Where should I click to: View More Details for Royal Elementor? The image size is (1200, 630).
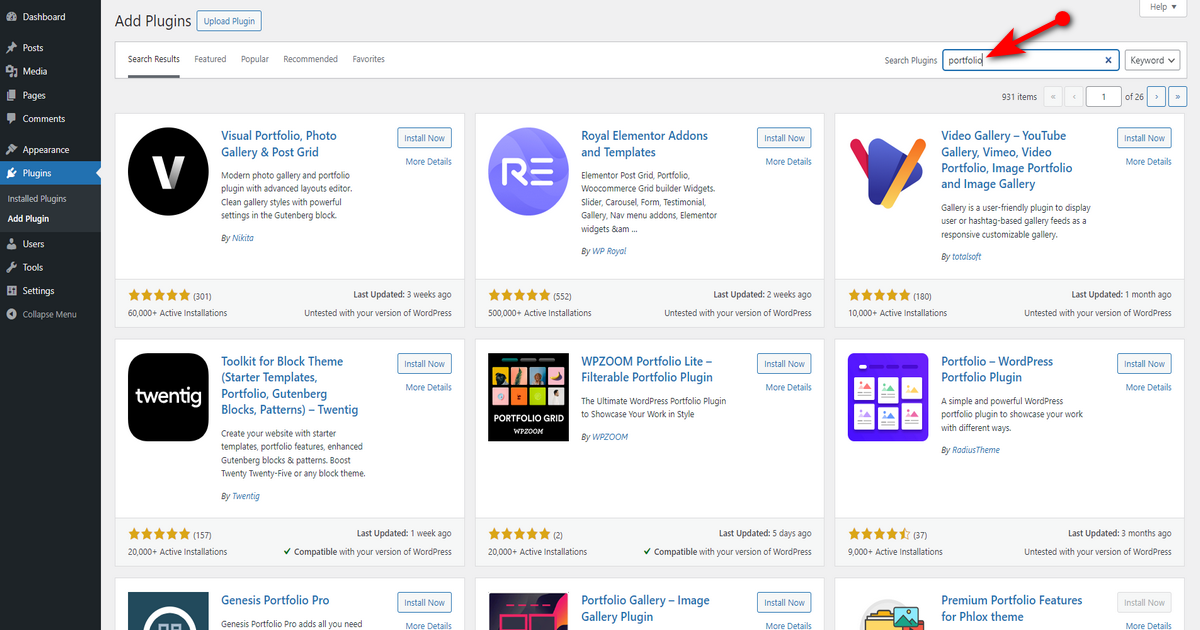788,162
